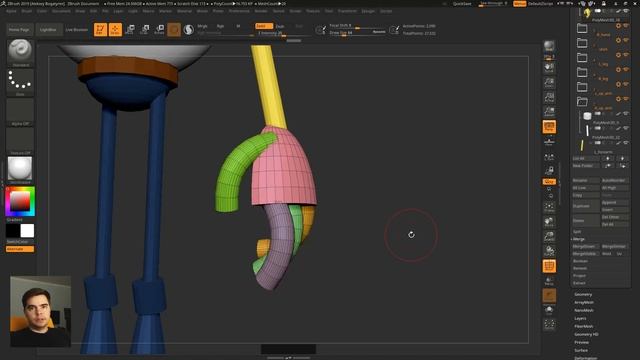Select the Move transform icon in top shelf

point(130,29)
